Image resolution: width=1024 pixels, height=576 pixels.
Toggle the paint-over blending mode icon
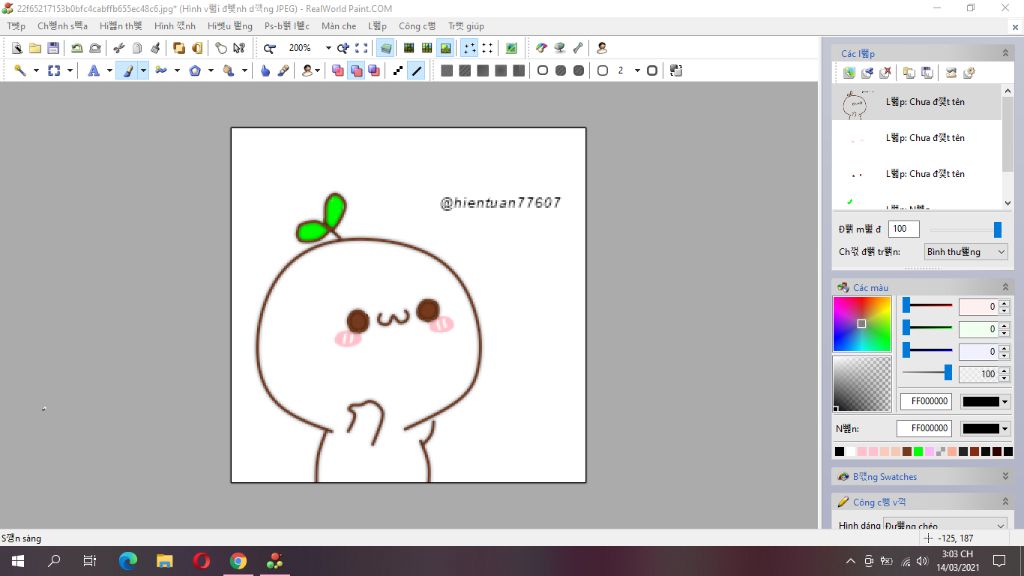pyautogui.click(x=356, y=71)
